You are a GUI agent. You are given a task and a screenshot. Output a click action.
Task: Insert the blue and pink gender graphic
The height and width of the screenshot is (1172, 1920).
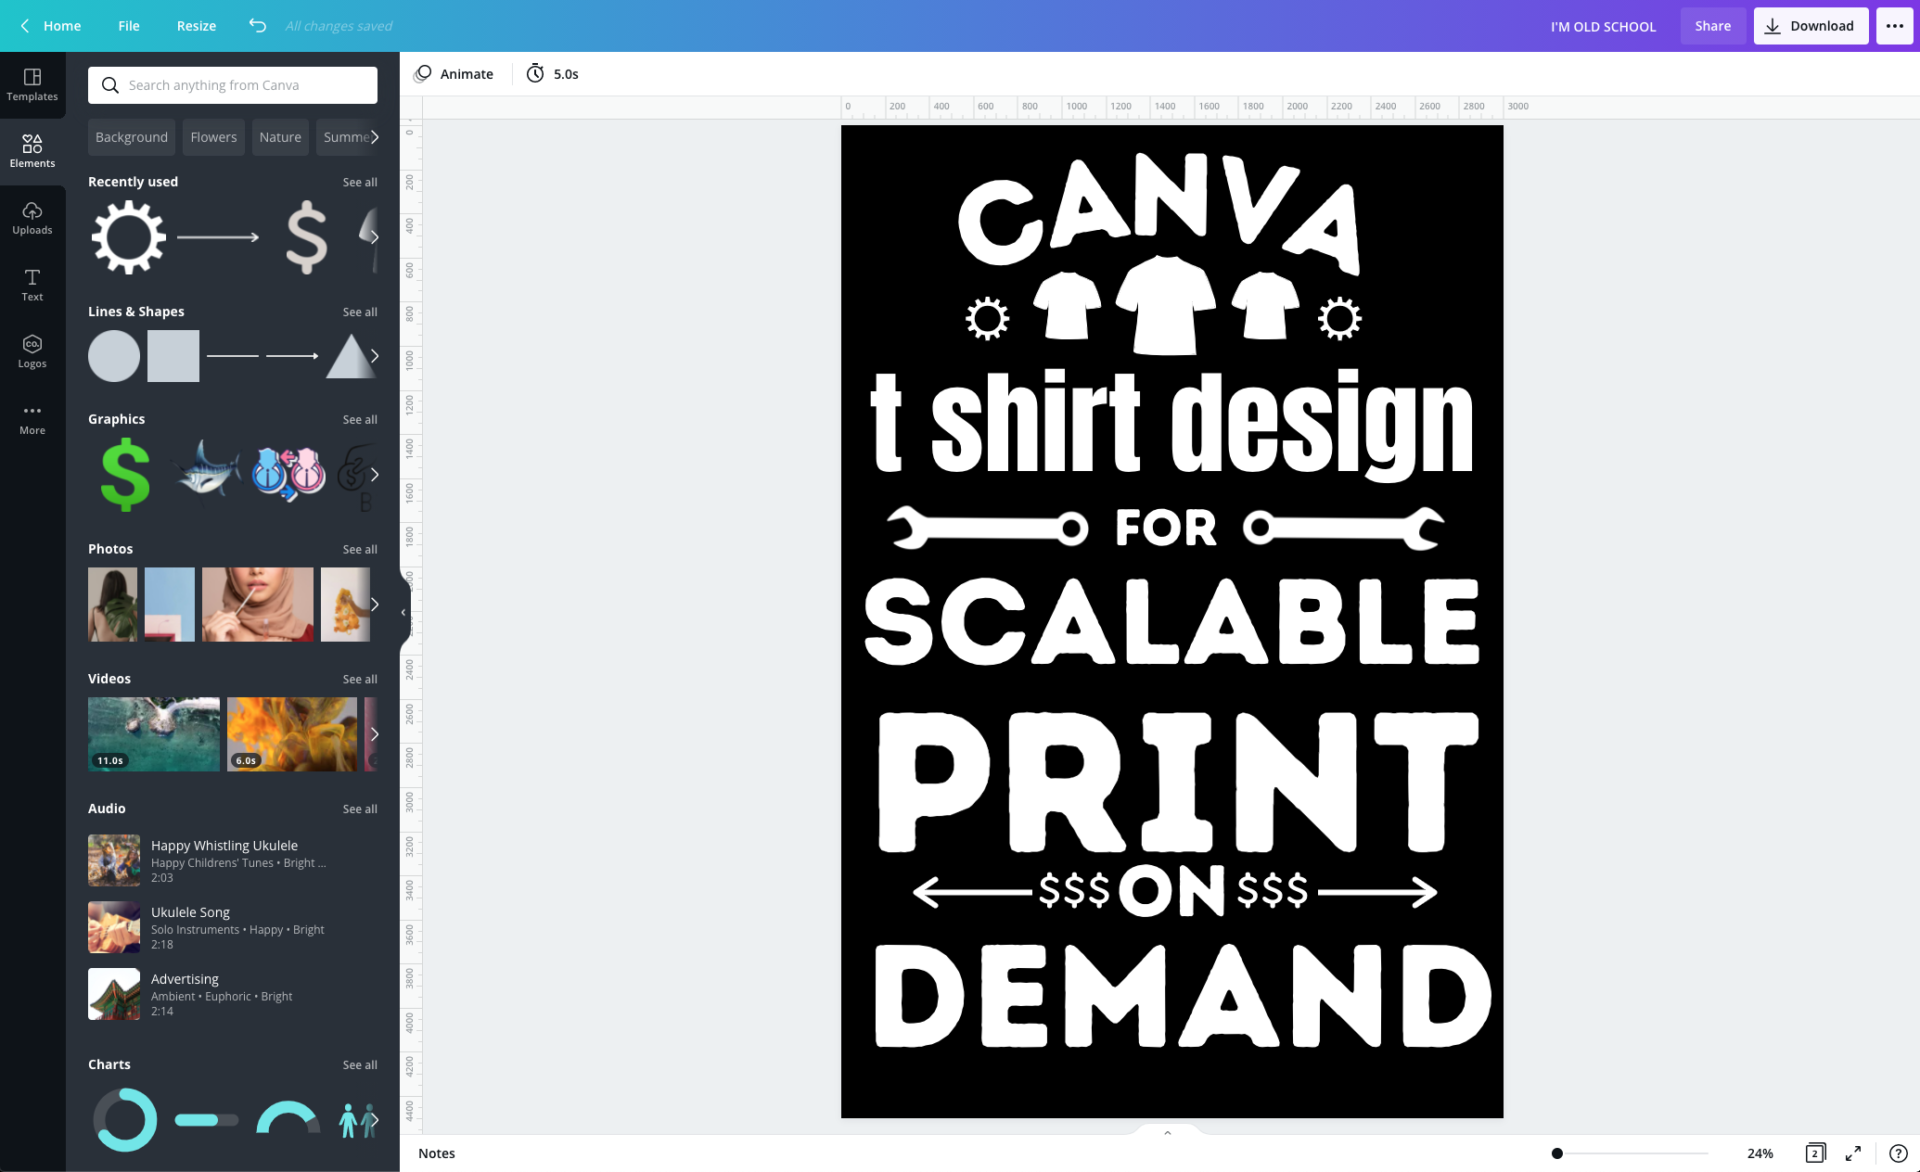[x=289, y=473]
